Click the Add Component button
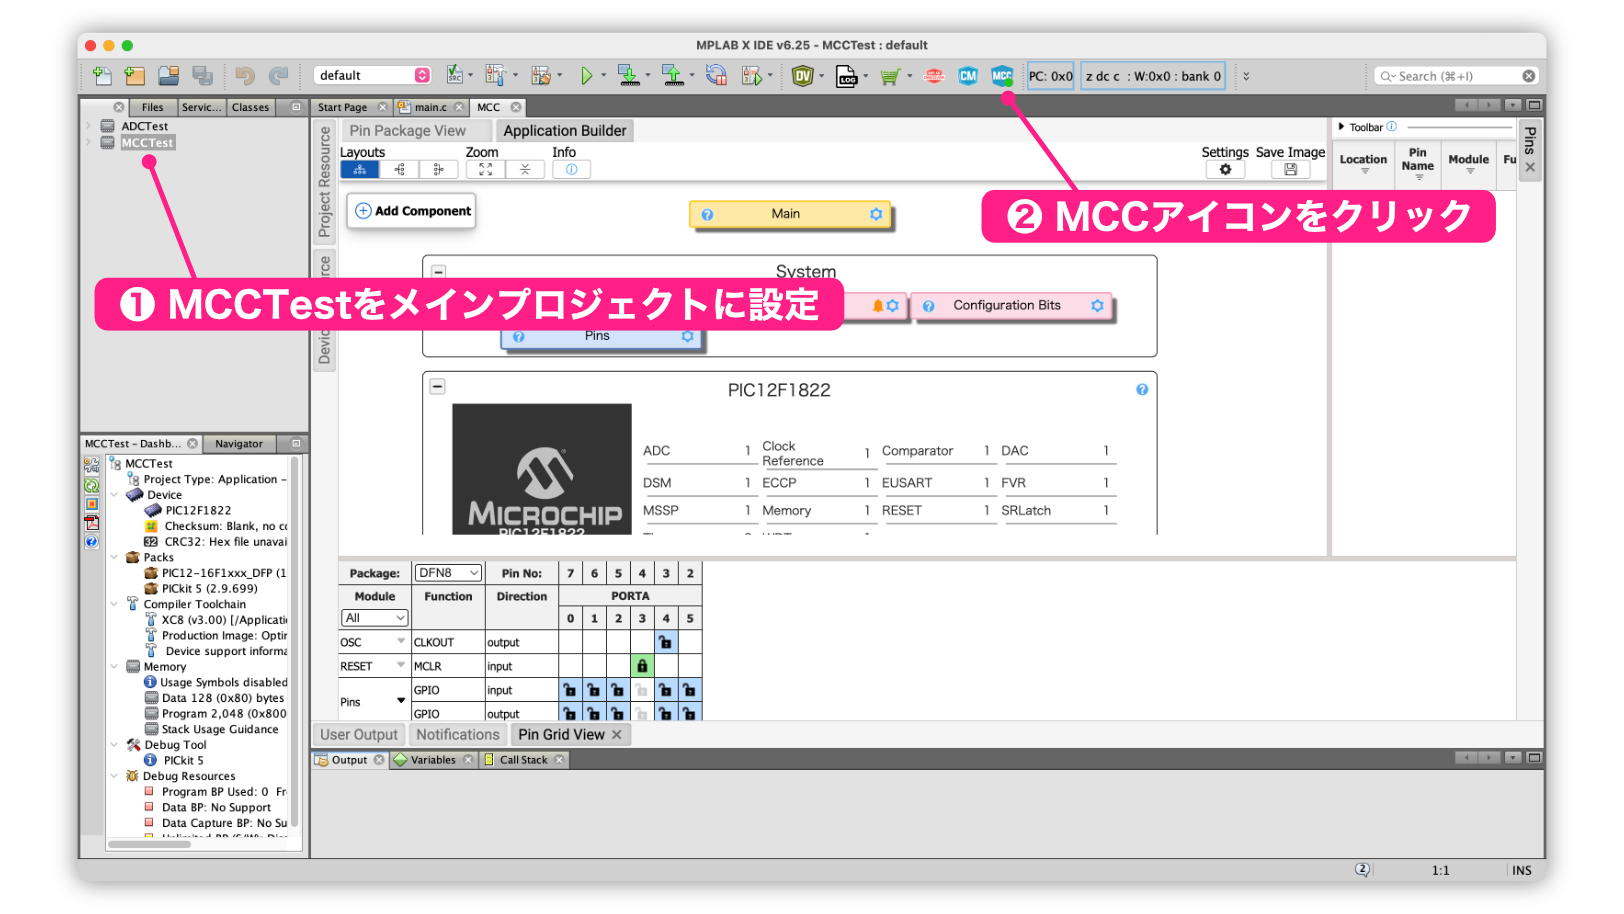The width and height of the screenshot is (1624, 914). coord(412,212)
